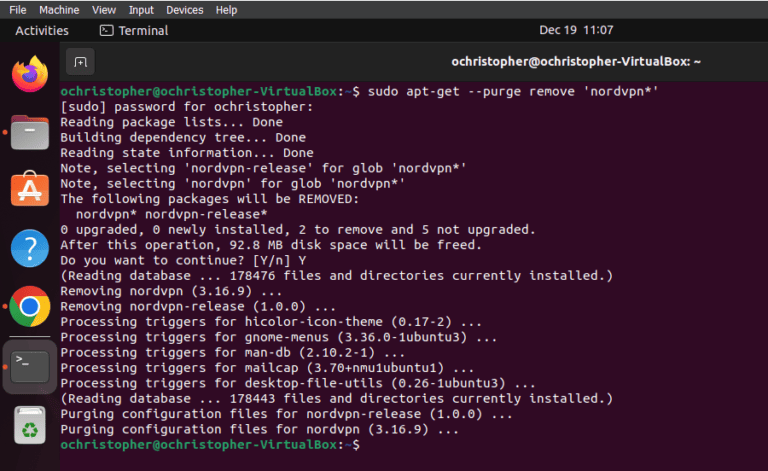Viewport: 768px width, 471px height.
Task: Open the View menu
Action: click(104, 10)
